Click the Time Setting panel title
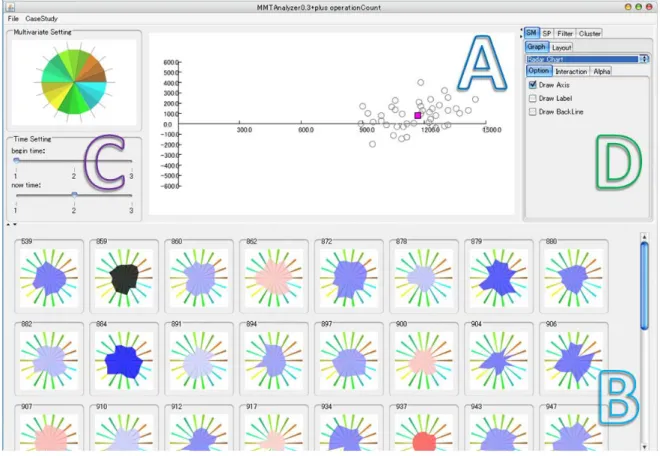This screenshot has width=660, height=456. coord(32,139)
